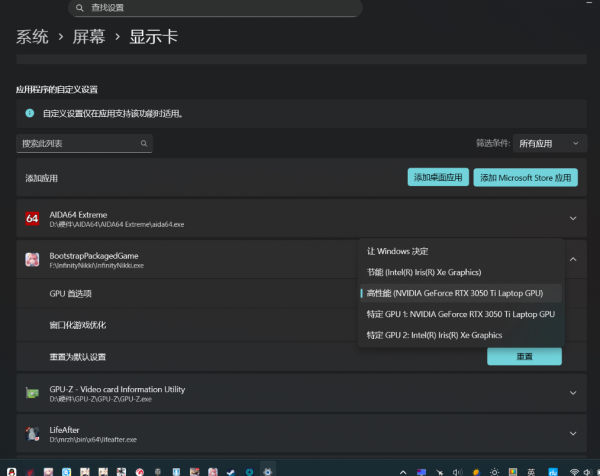Screen dimensions: 600x476
Task: Go back to 系统 in the breadcrumb
Action: [32, 37]
